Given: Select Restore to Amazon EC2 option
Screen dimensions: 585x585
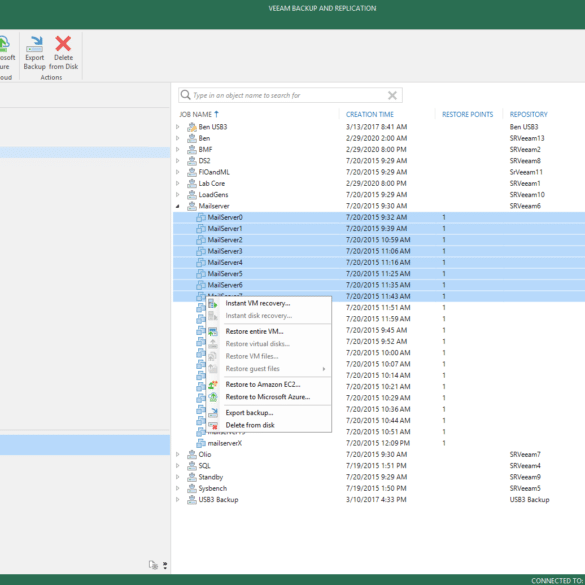Looking at the screenshot, I should click(269, 385).
